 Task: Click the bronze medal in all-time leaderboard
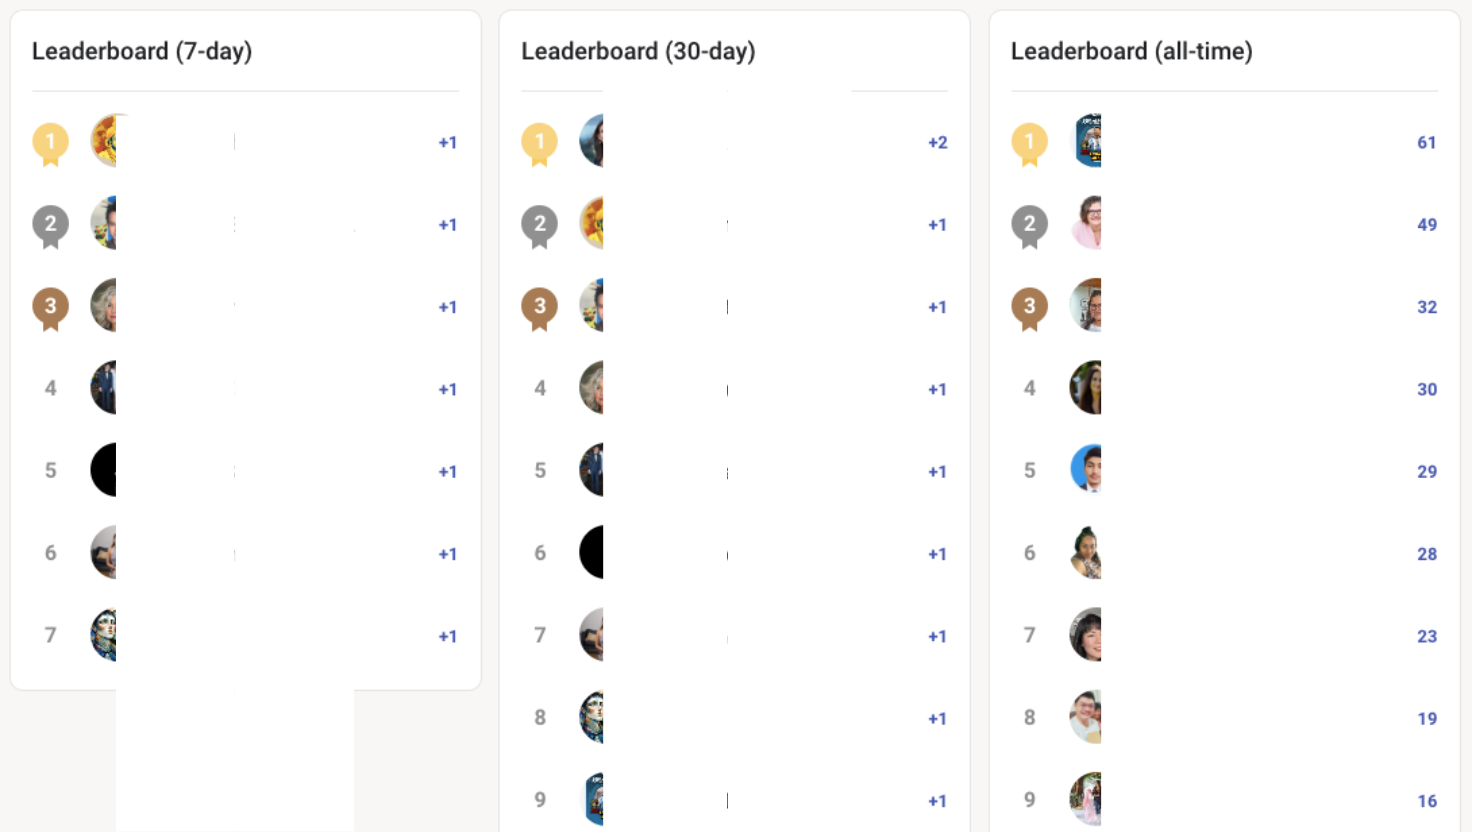(1029, 307)
